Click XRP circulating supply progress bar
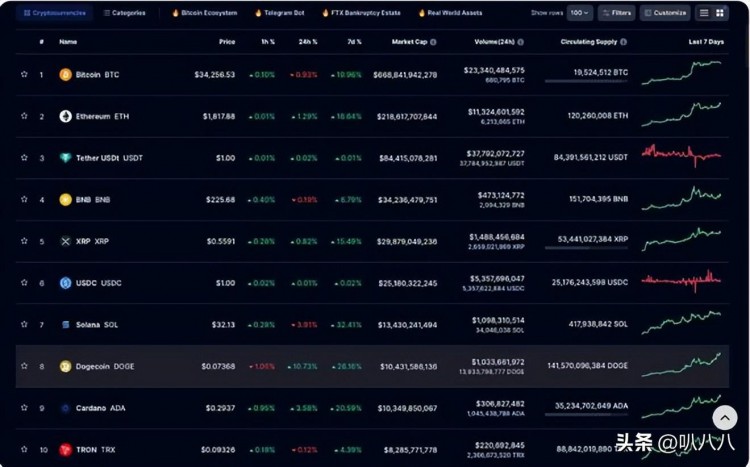This screenshot has width=750, height=467. [x=586, y=248]
